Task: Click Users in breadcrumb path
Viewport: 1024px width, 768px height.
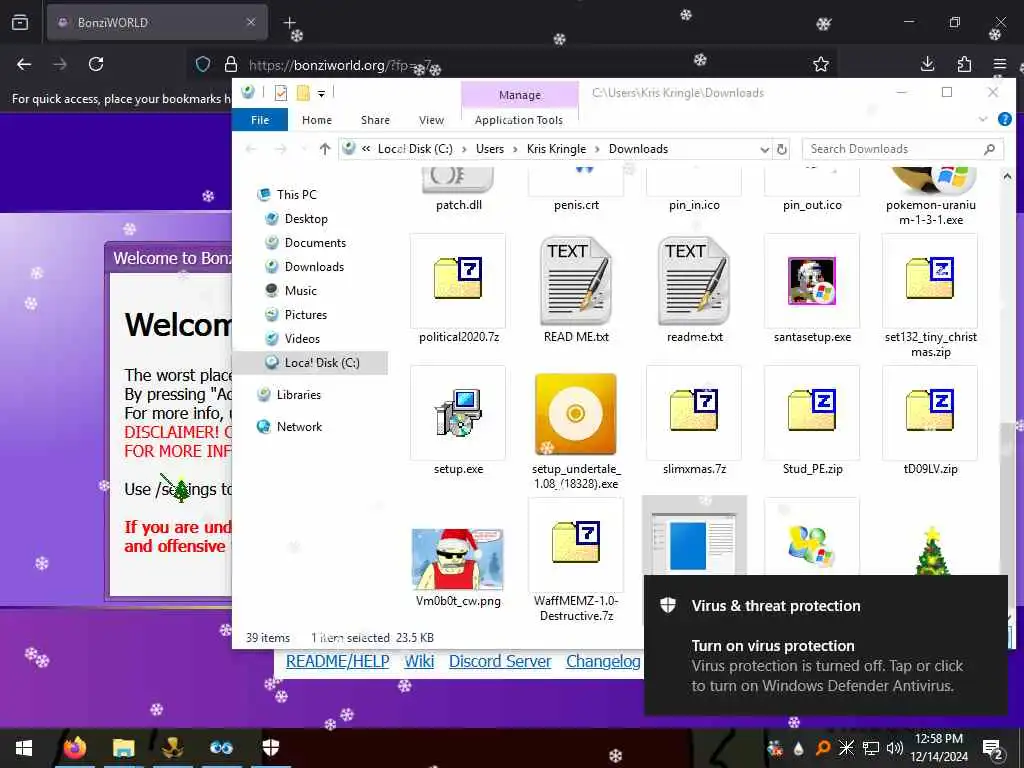Action: [x=490, y=149]
